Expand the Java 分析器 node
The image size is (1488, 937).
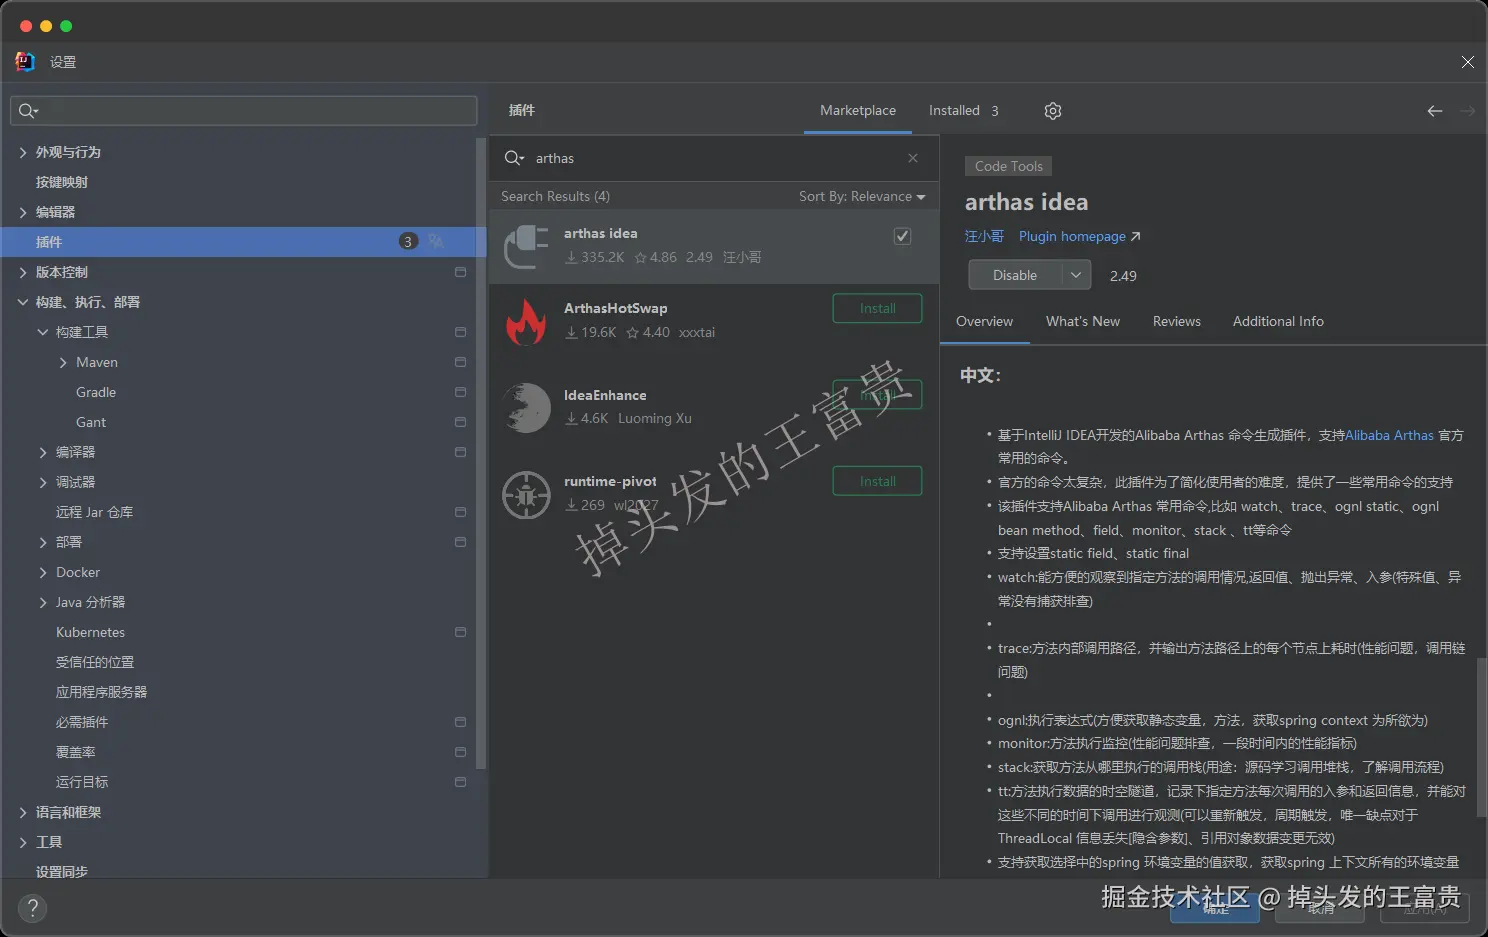43,602
